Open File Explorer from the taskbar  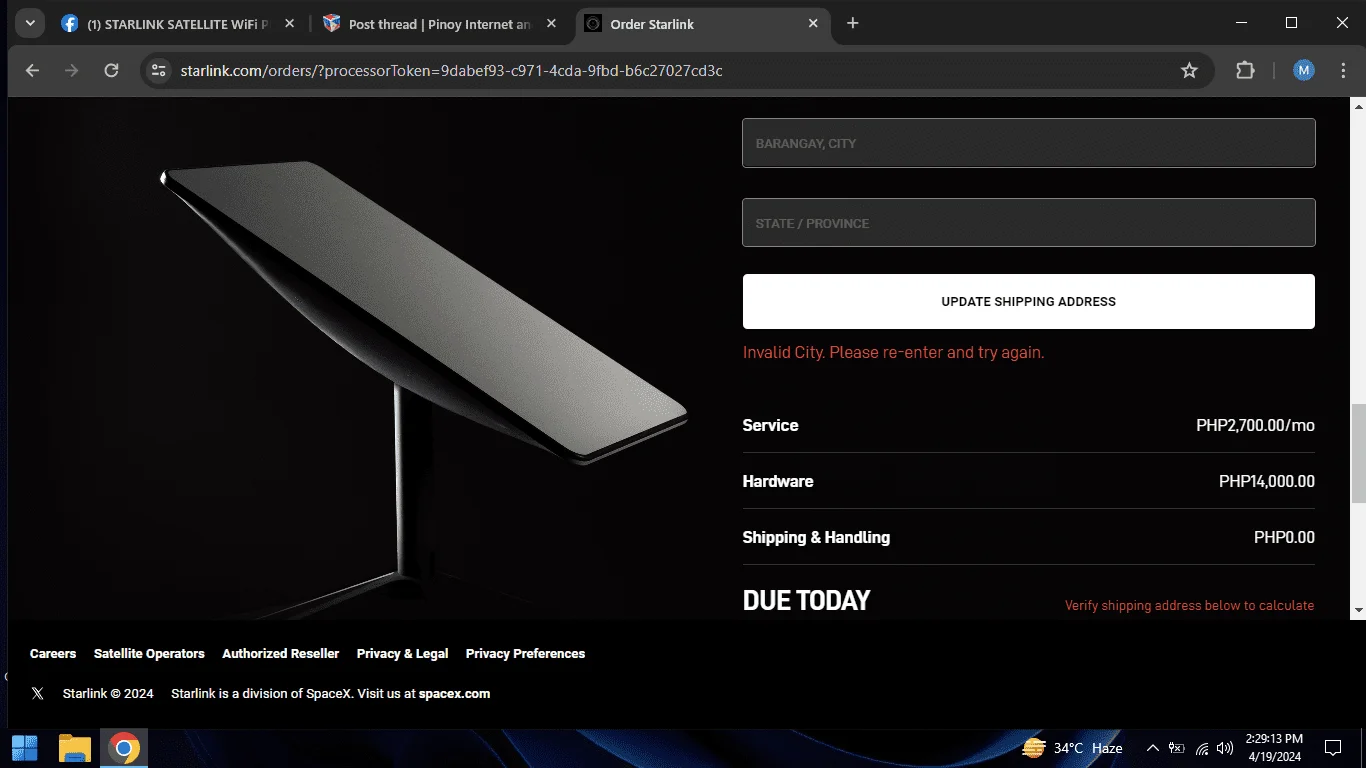pyautogui.click(x=74, y=747)
